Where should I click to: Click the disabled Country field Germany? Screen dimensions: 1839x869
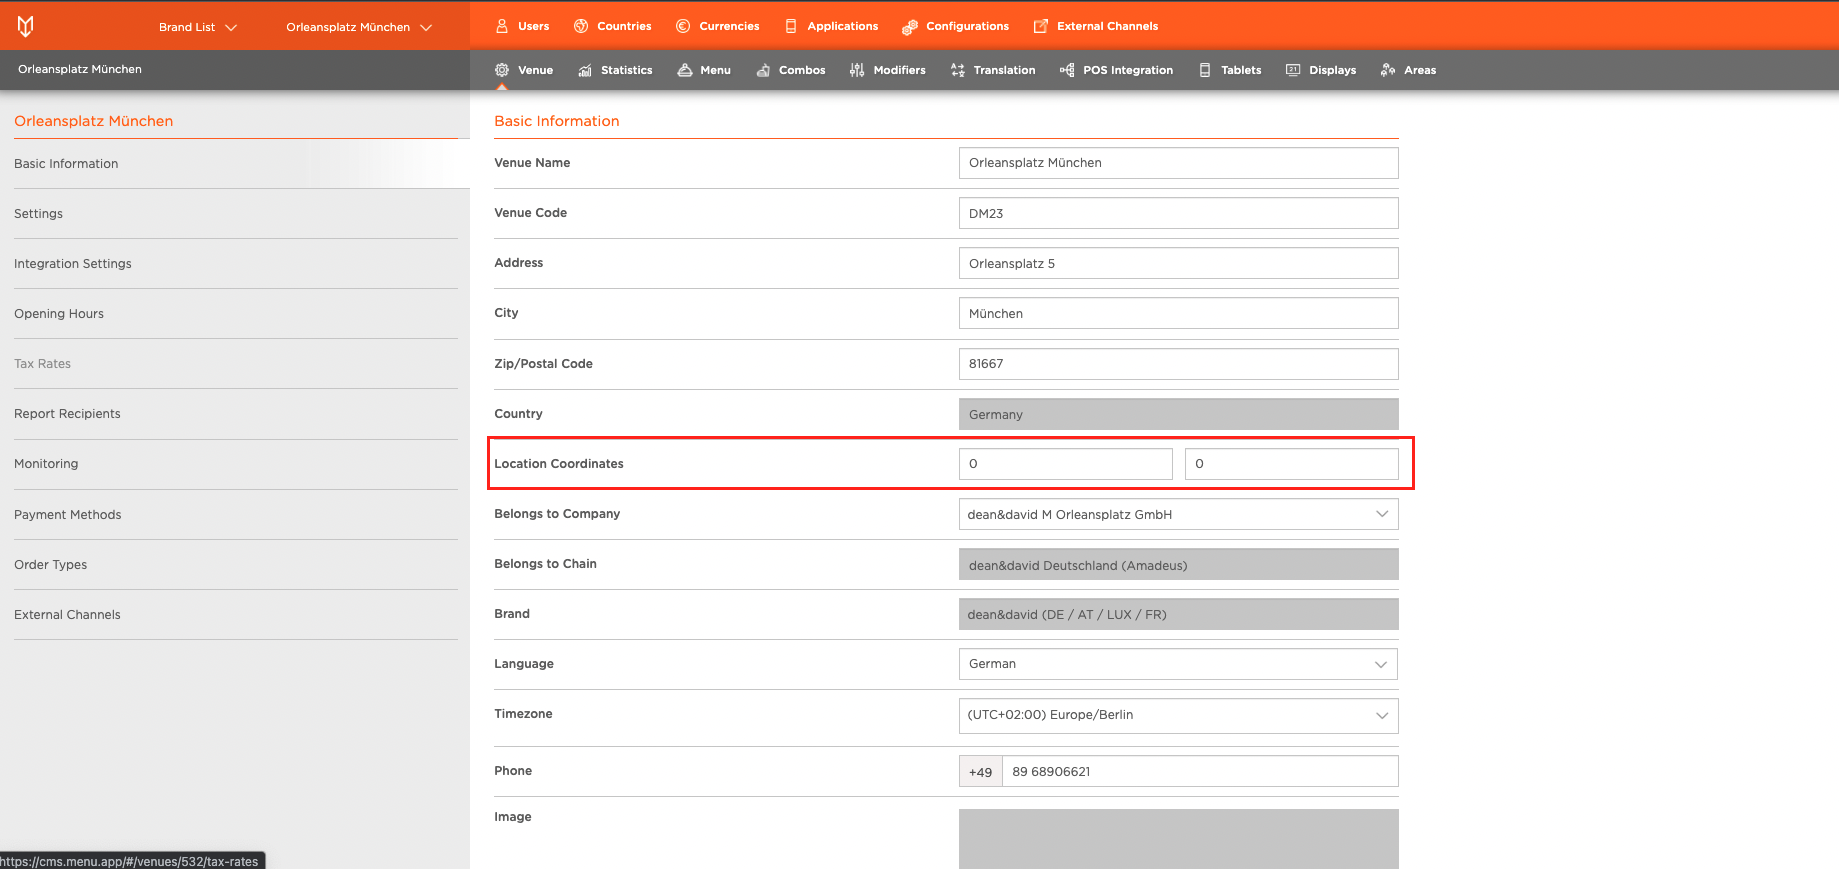coord(1178,414)
